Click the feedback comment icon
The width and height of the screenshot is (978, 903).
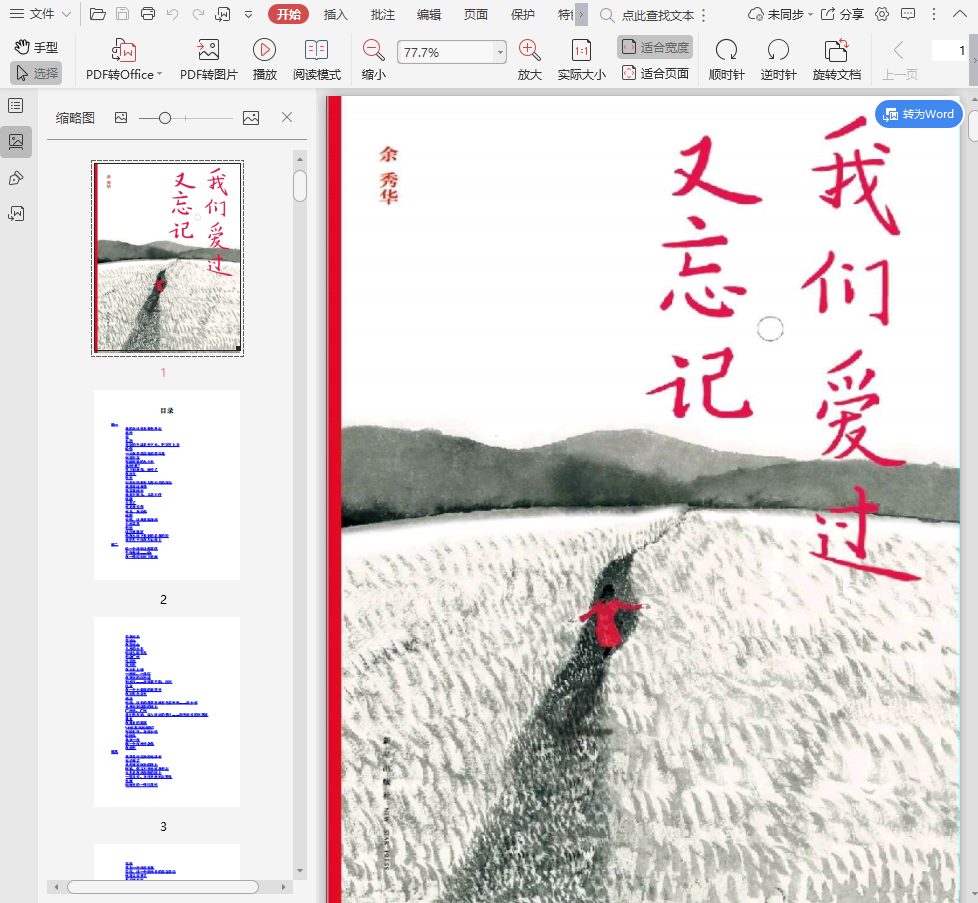pyautogui.click(x=908, y=14)
